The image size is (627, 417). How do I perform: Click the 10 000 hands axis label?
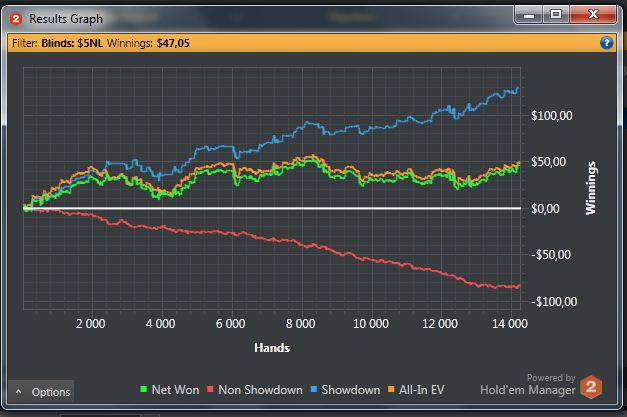click(371, 323)
